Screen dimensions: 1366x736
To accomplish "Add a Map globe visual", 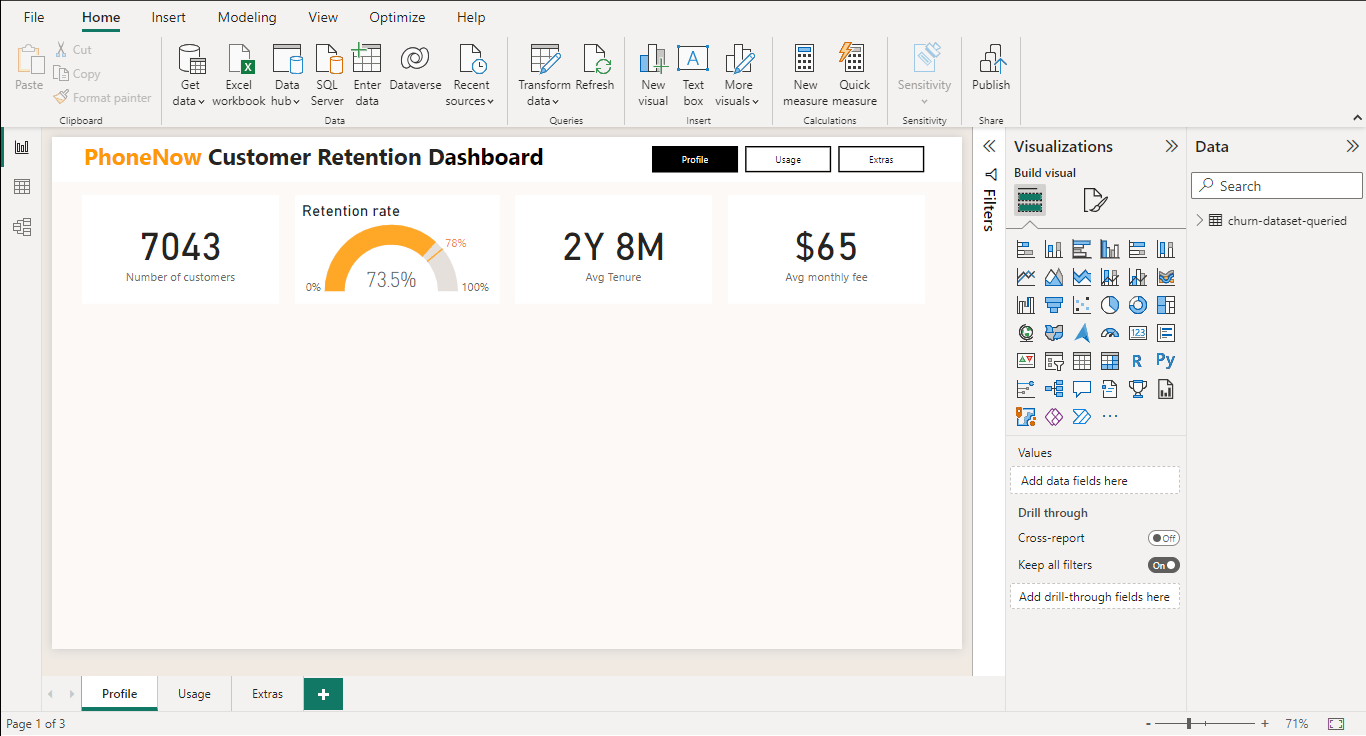I will pos(1026,333).
